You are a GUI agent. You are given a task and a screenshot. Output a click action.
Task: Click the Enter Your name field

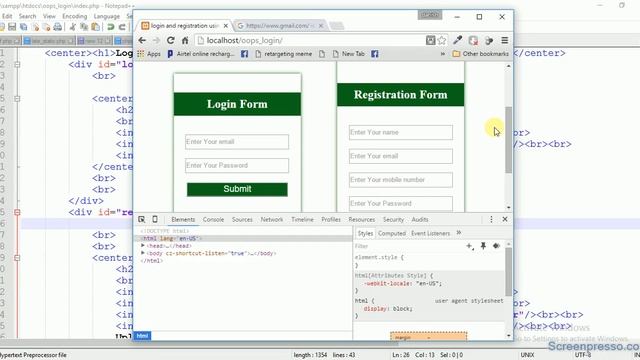(401, 132)
